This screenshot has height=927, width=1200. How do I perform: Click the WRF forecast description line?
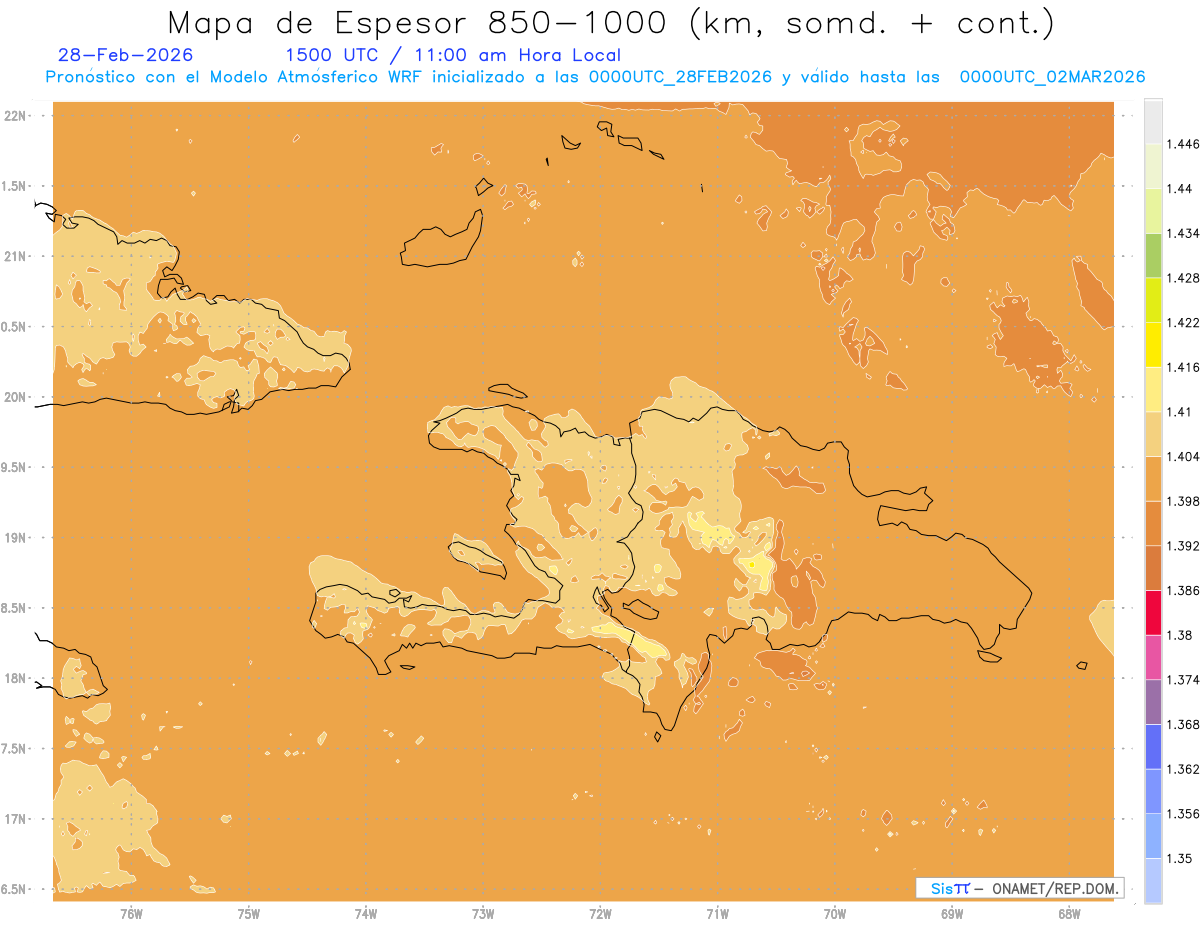pos(595,77)
